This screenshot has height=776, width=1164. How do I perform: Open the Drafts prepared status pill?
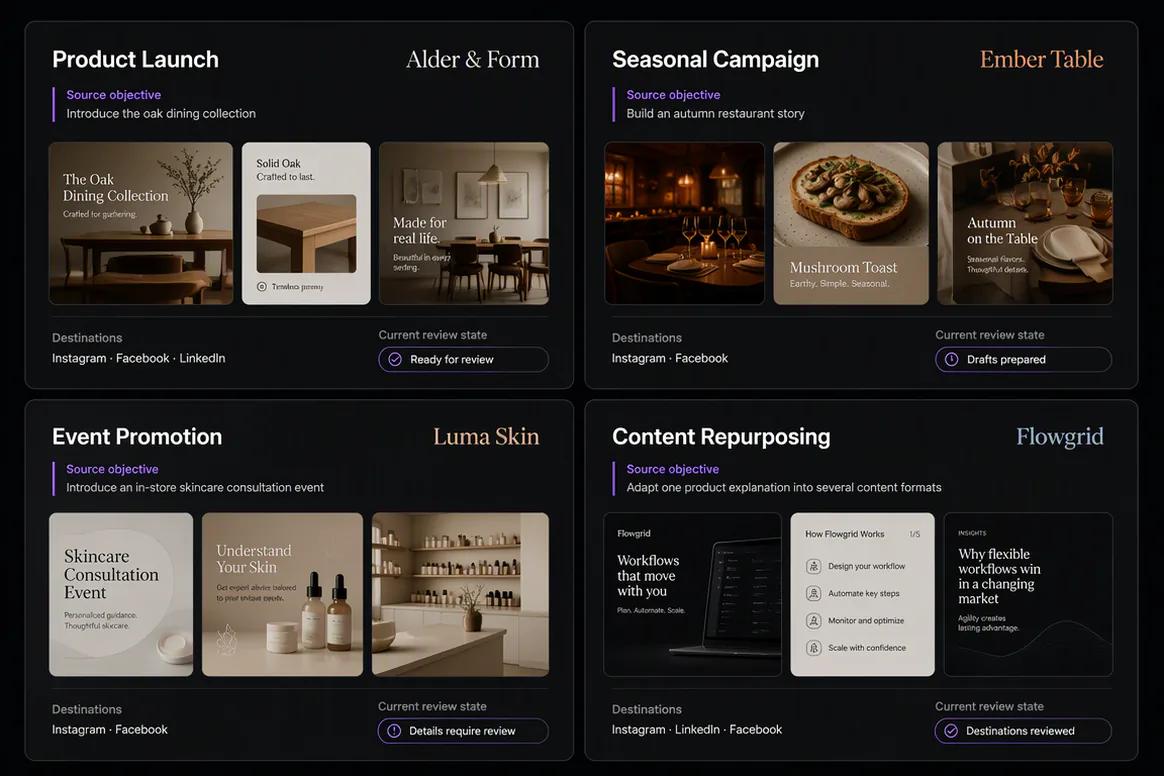[1023, 359]
